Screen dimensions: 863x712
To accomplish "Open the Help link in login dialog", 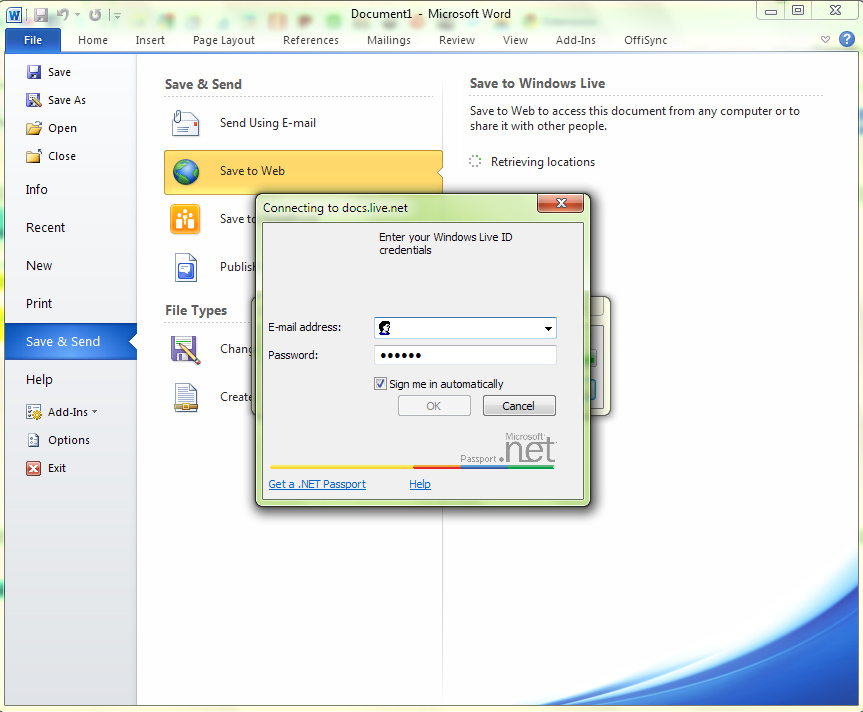I will pyautogui.click(x=420, y=484).
